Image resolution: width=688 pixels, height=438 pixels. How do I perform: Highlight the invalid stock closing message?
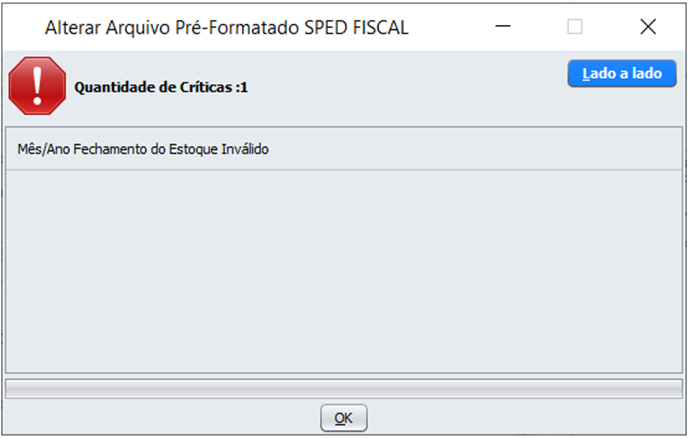[x=143, y=149]
